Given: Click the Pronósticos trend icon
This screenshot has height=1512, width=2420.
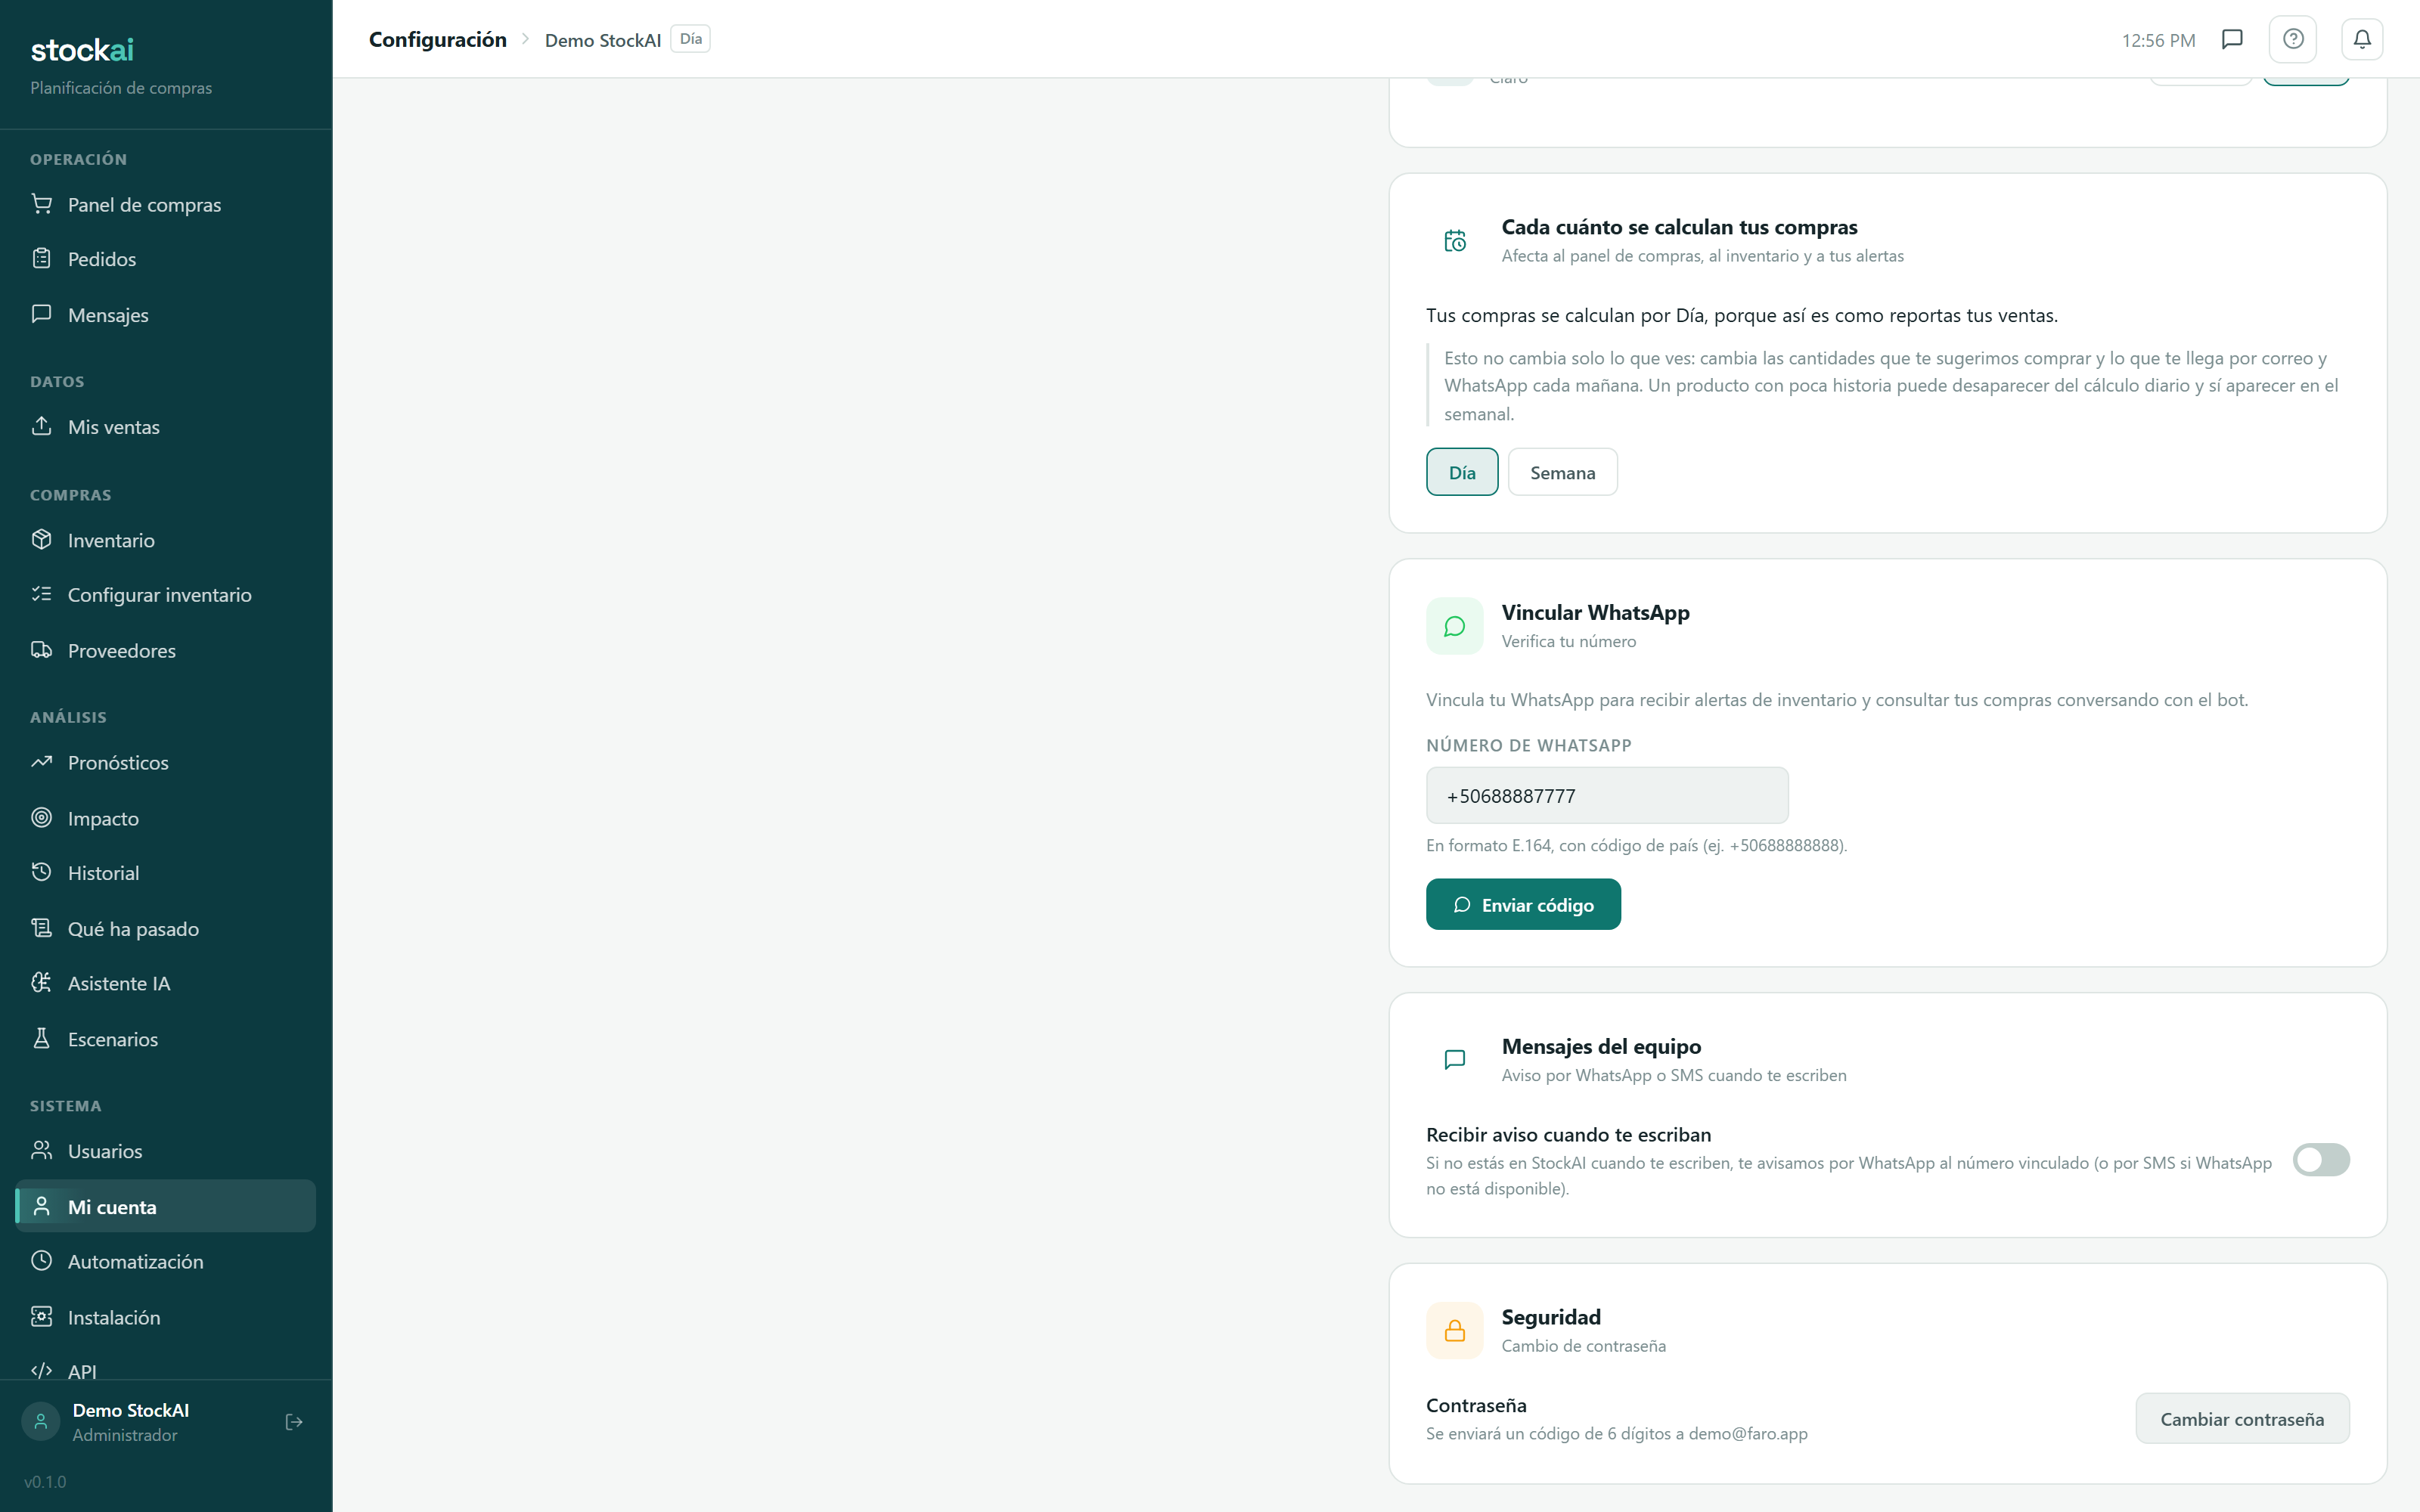Looking at the screenshot, I should click(41, 762).
